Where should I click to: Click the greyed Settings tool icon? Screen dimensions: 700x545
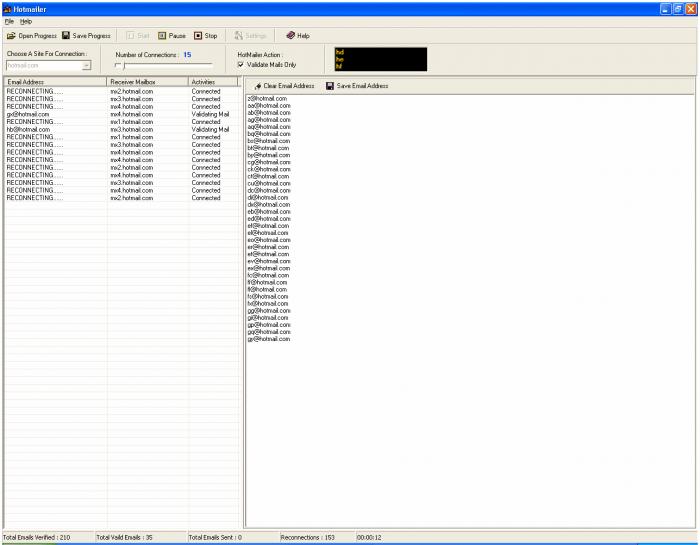(239, 36)
